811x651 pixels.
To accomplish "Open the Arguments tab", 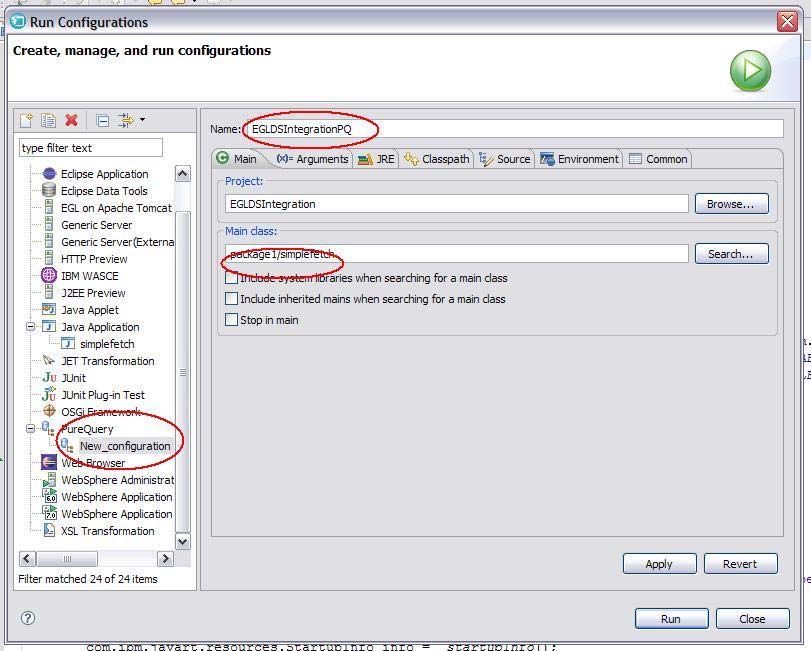I will 312,159.
